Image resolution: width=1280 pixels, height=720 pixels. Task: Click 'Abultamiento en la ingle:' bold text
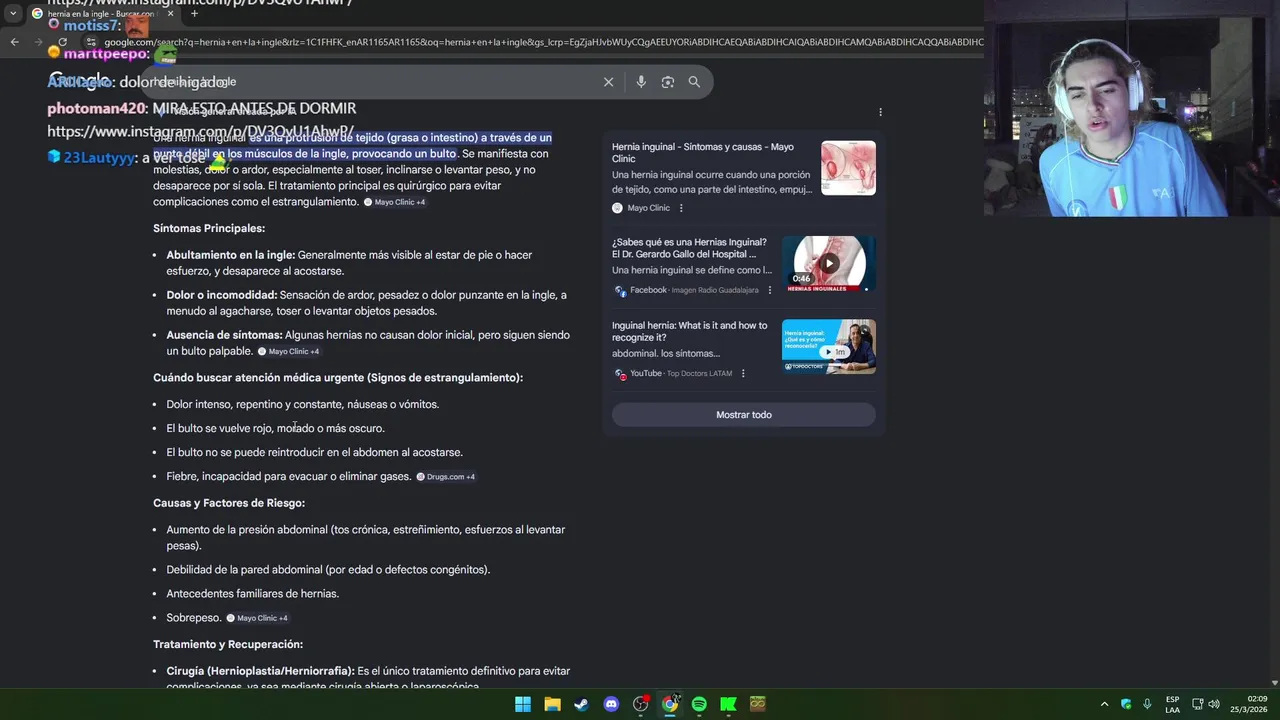pos(231,255)
